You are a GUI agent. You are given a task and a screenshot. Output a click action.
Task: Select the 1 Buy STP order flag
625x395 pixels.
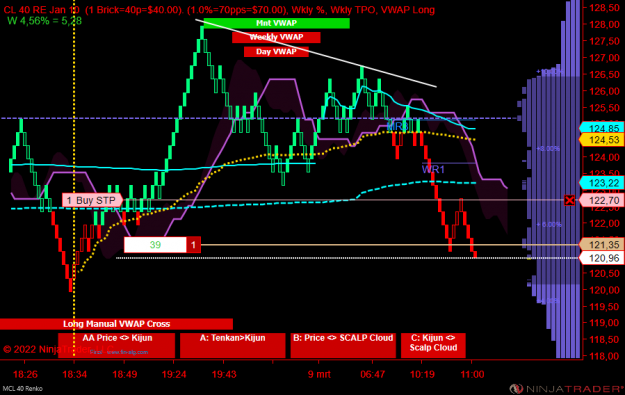pyautogui.click(x=92, y=200)
